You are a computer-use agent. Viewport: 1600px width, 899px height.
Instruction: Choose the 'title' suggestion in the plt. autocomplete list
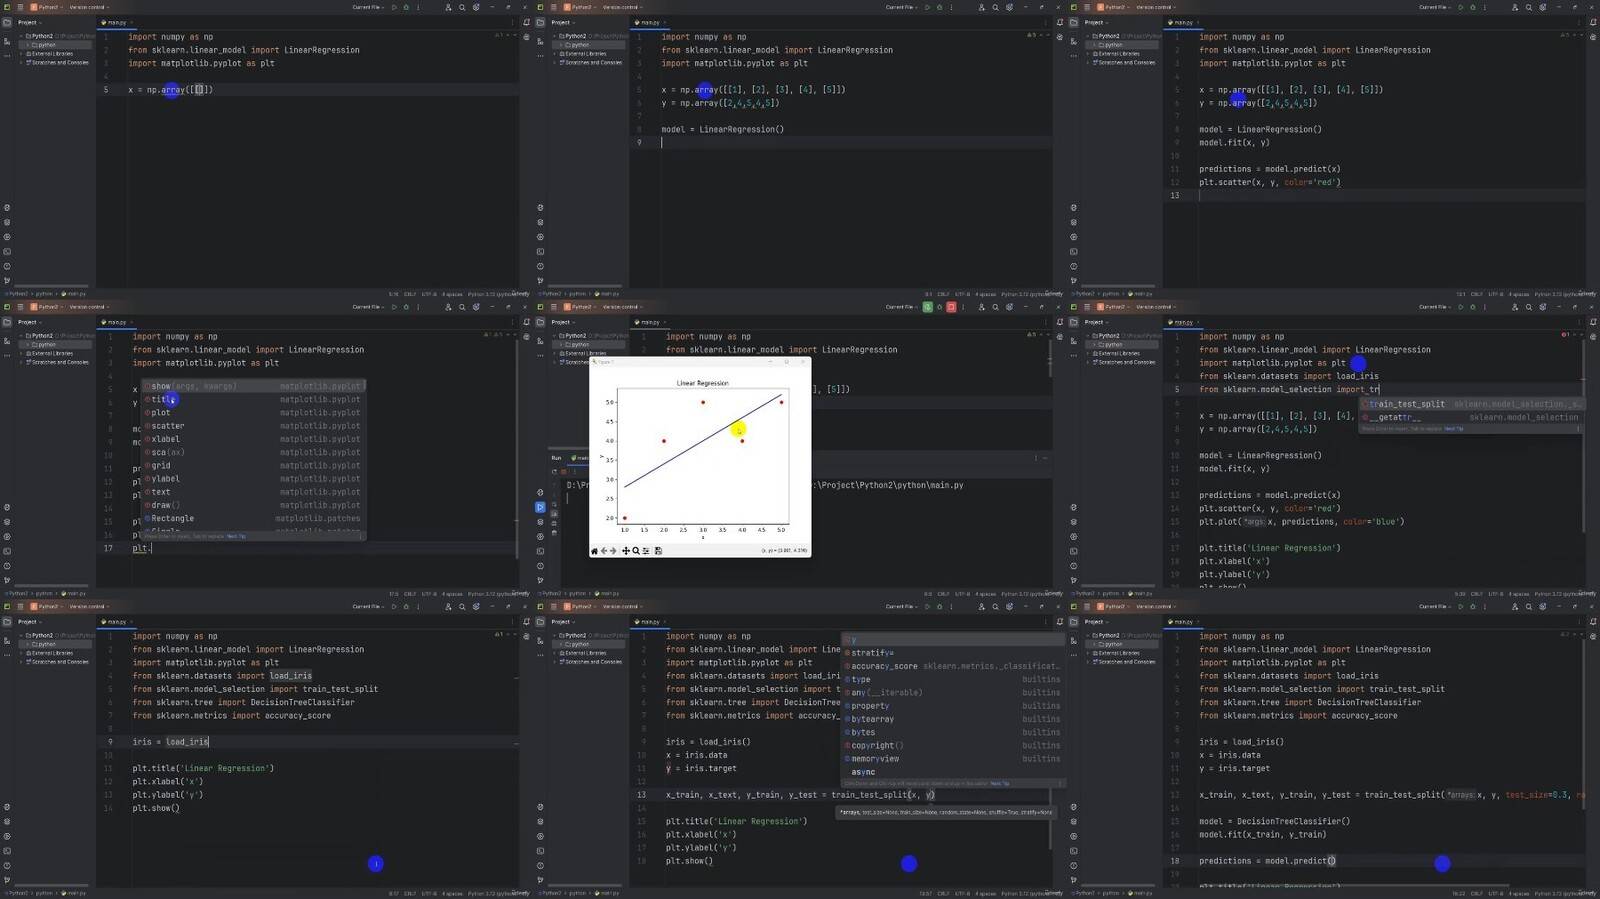254,399
